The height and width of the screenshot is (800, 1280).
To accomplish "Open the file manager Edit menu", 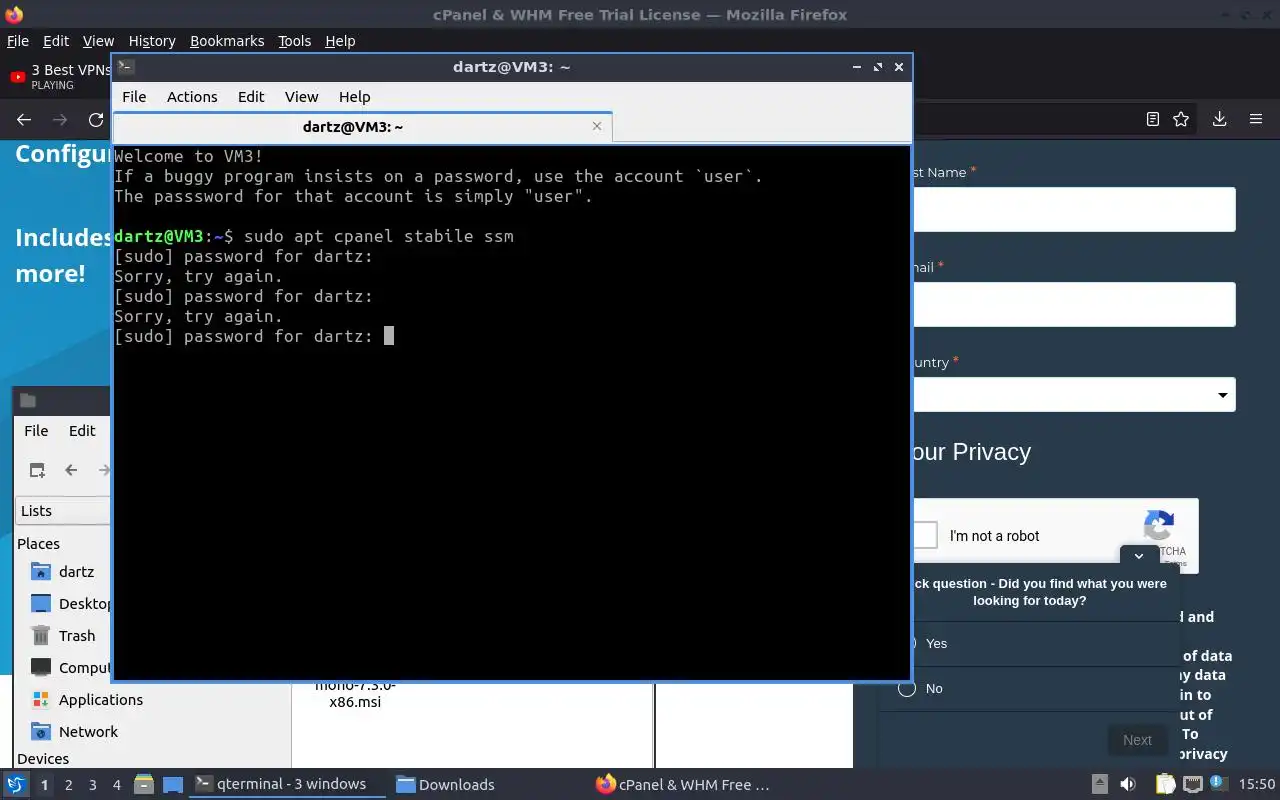I will click(82, 430).
